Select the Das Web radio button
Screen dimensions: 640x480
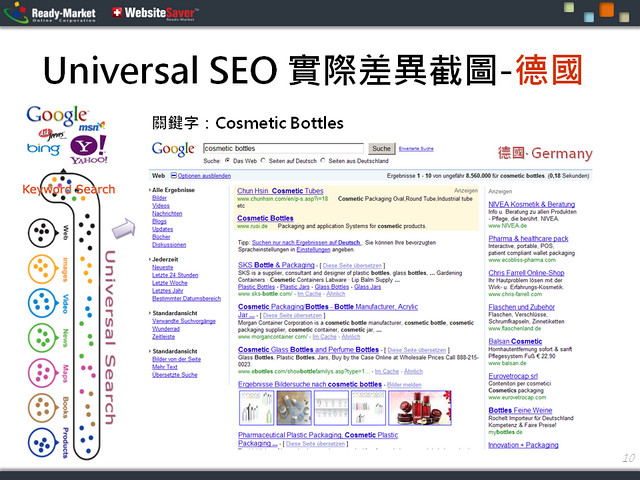pos(227,161)
